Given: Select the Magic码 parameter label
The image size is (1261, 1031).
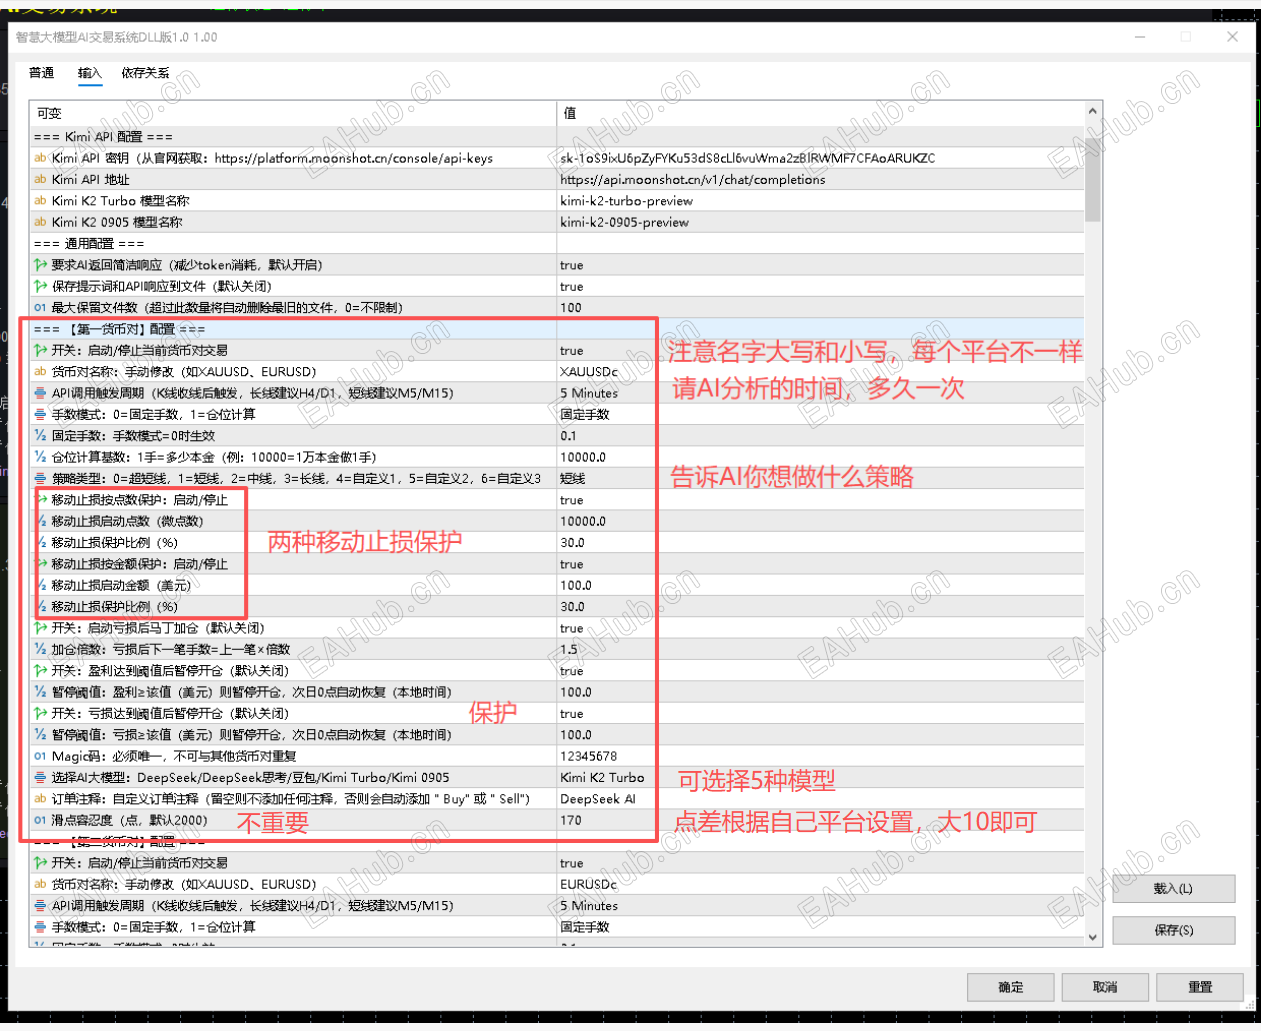Looking at the screenshot, I should pyautogui.click(x=174, y=756).
